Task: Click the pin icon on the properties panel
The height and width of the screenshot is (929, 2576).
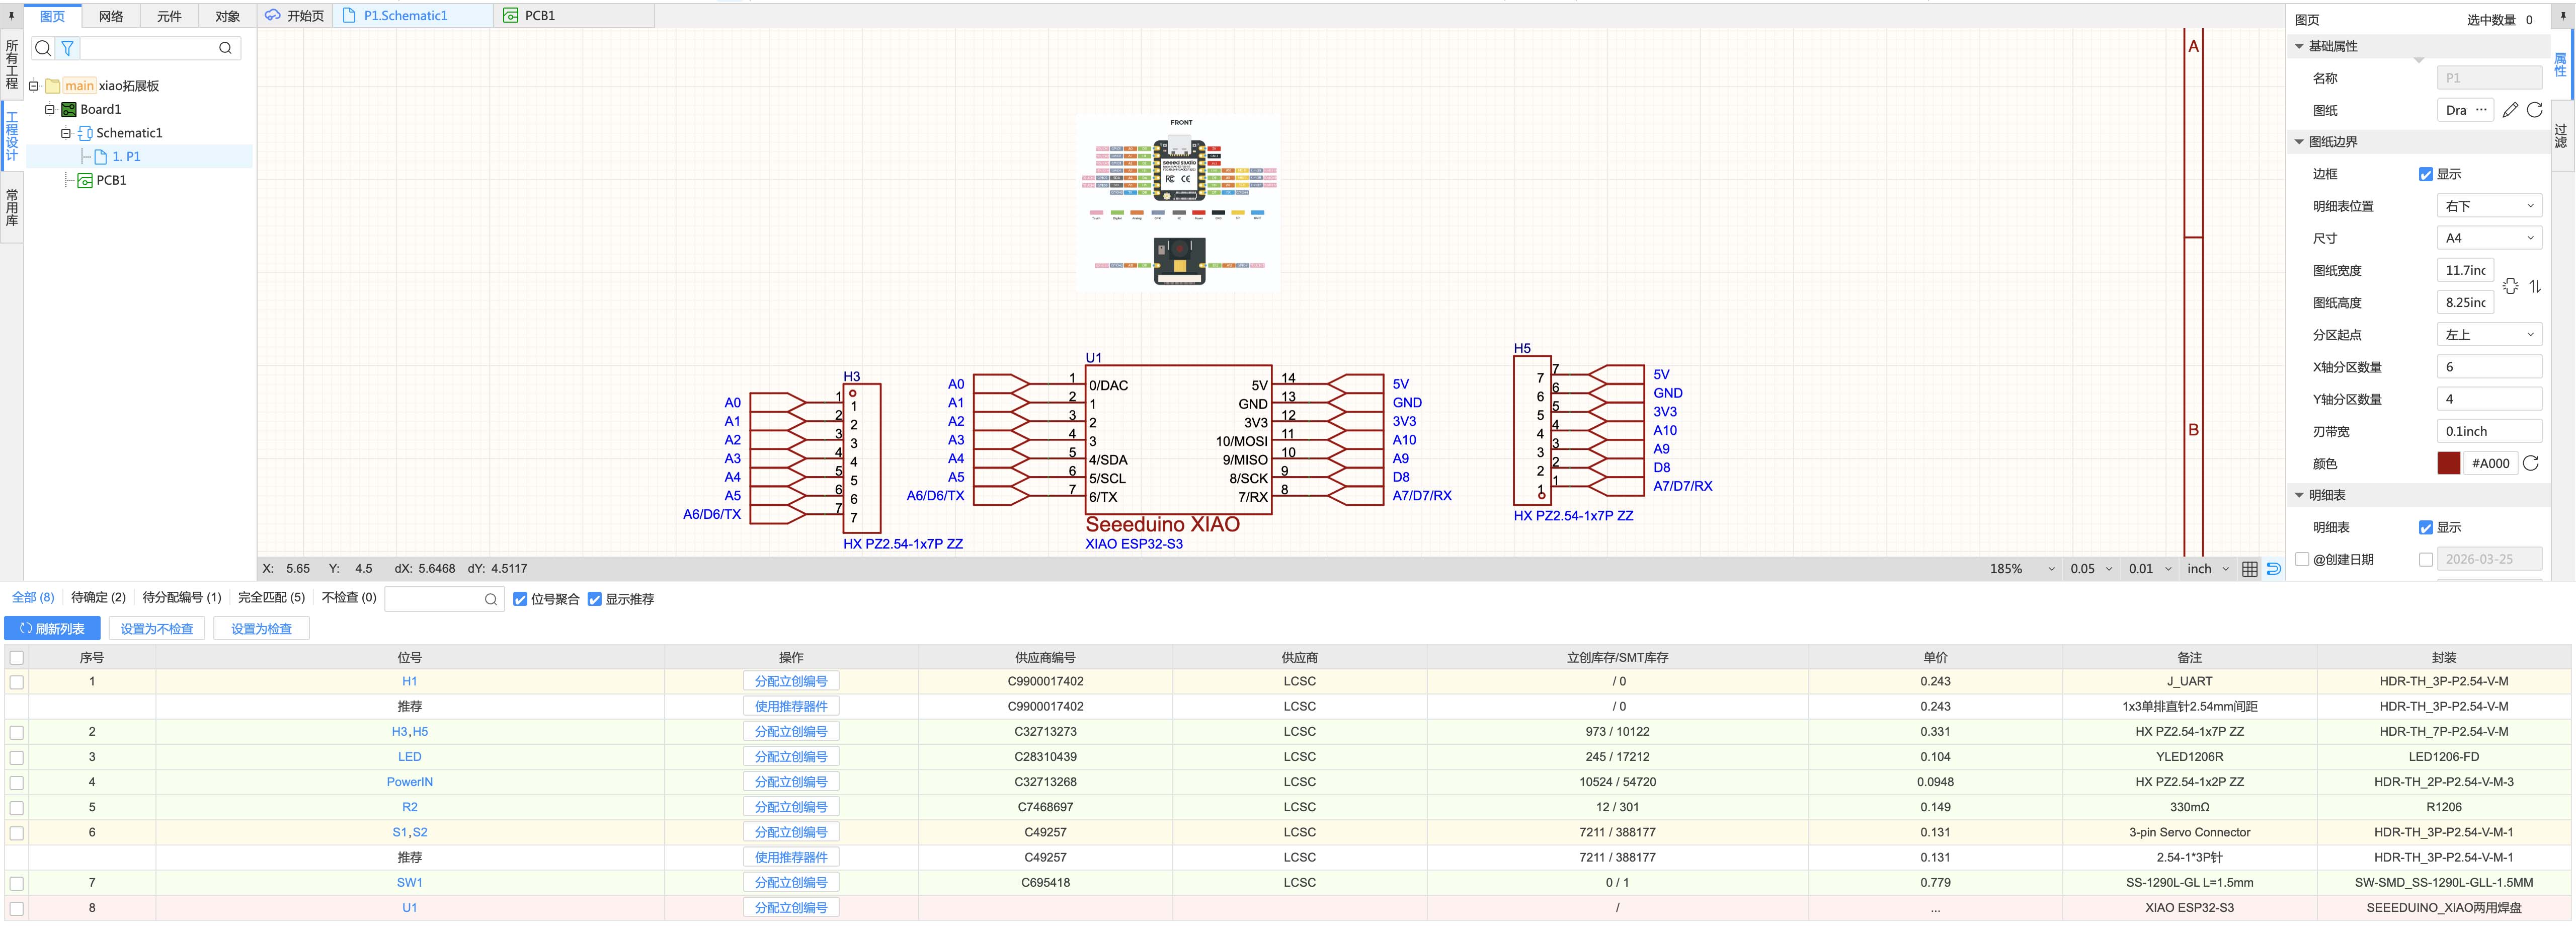Action: [x=2563, y=16]
